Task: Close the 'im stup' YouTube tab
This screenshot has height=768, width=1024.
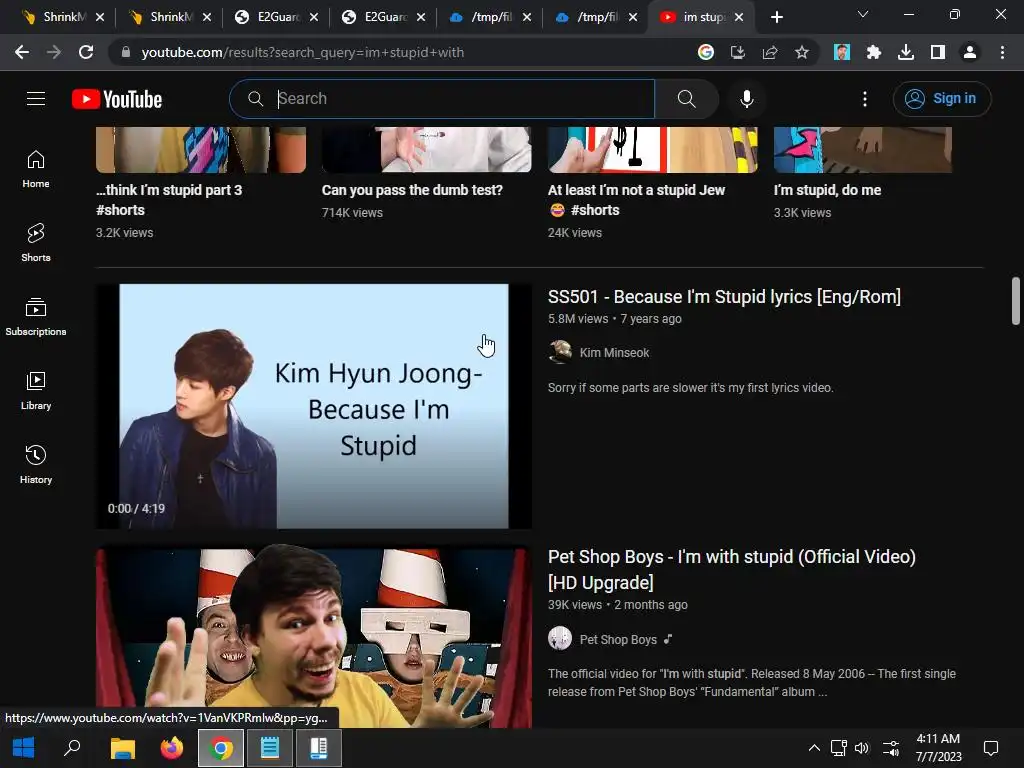Action: pos(739,17)
